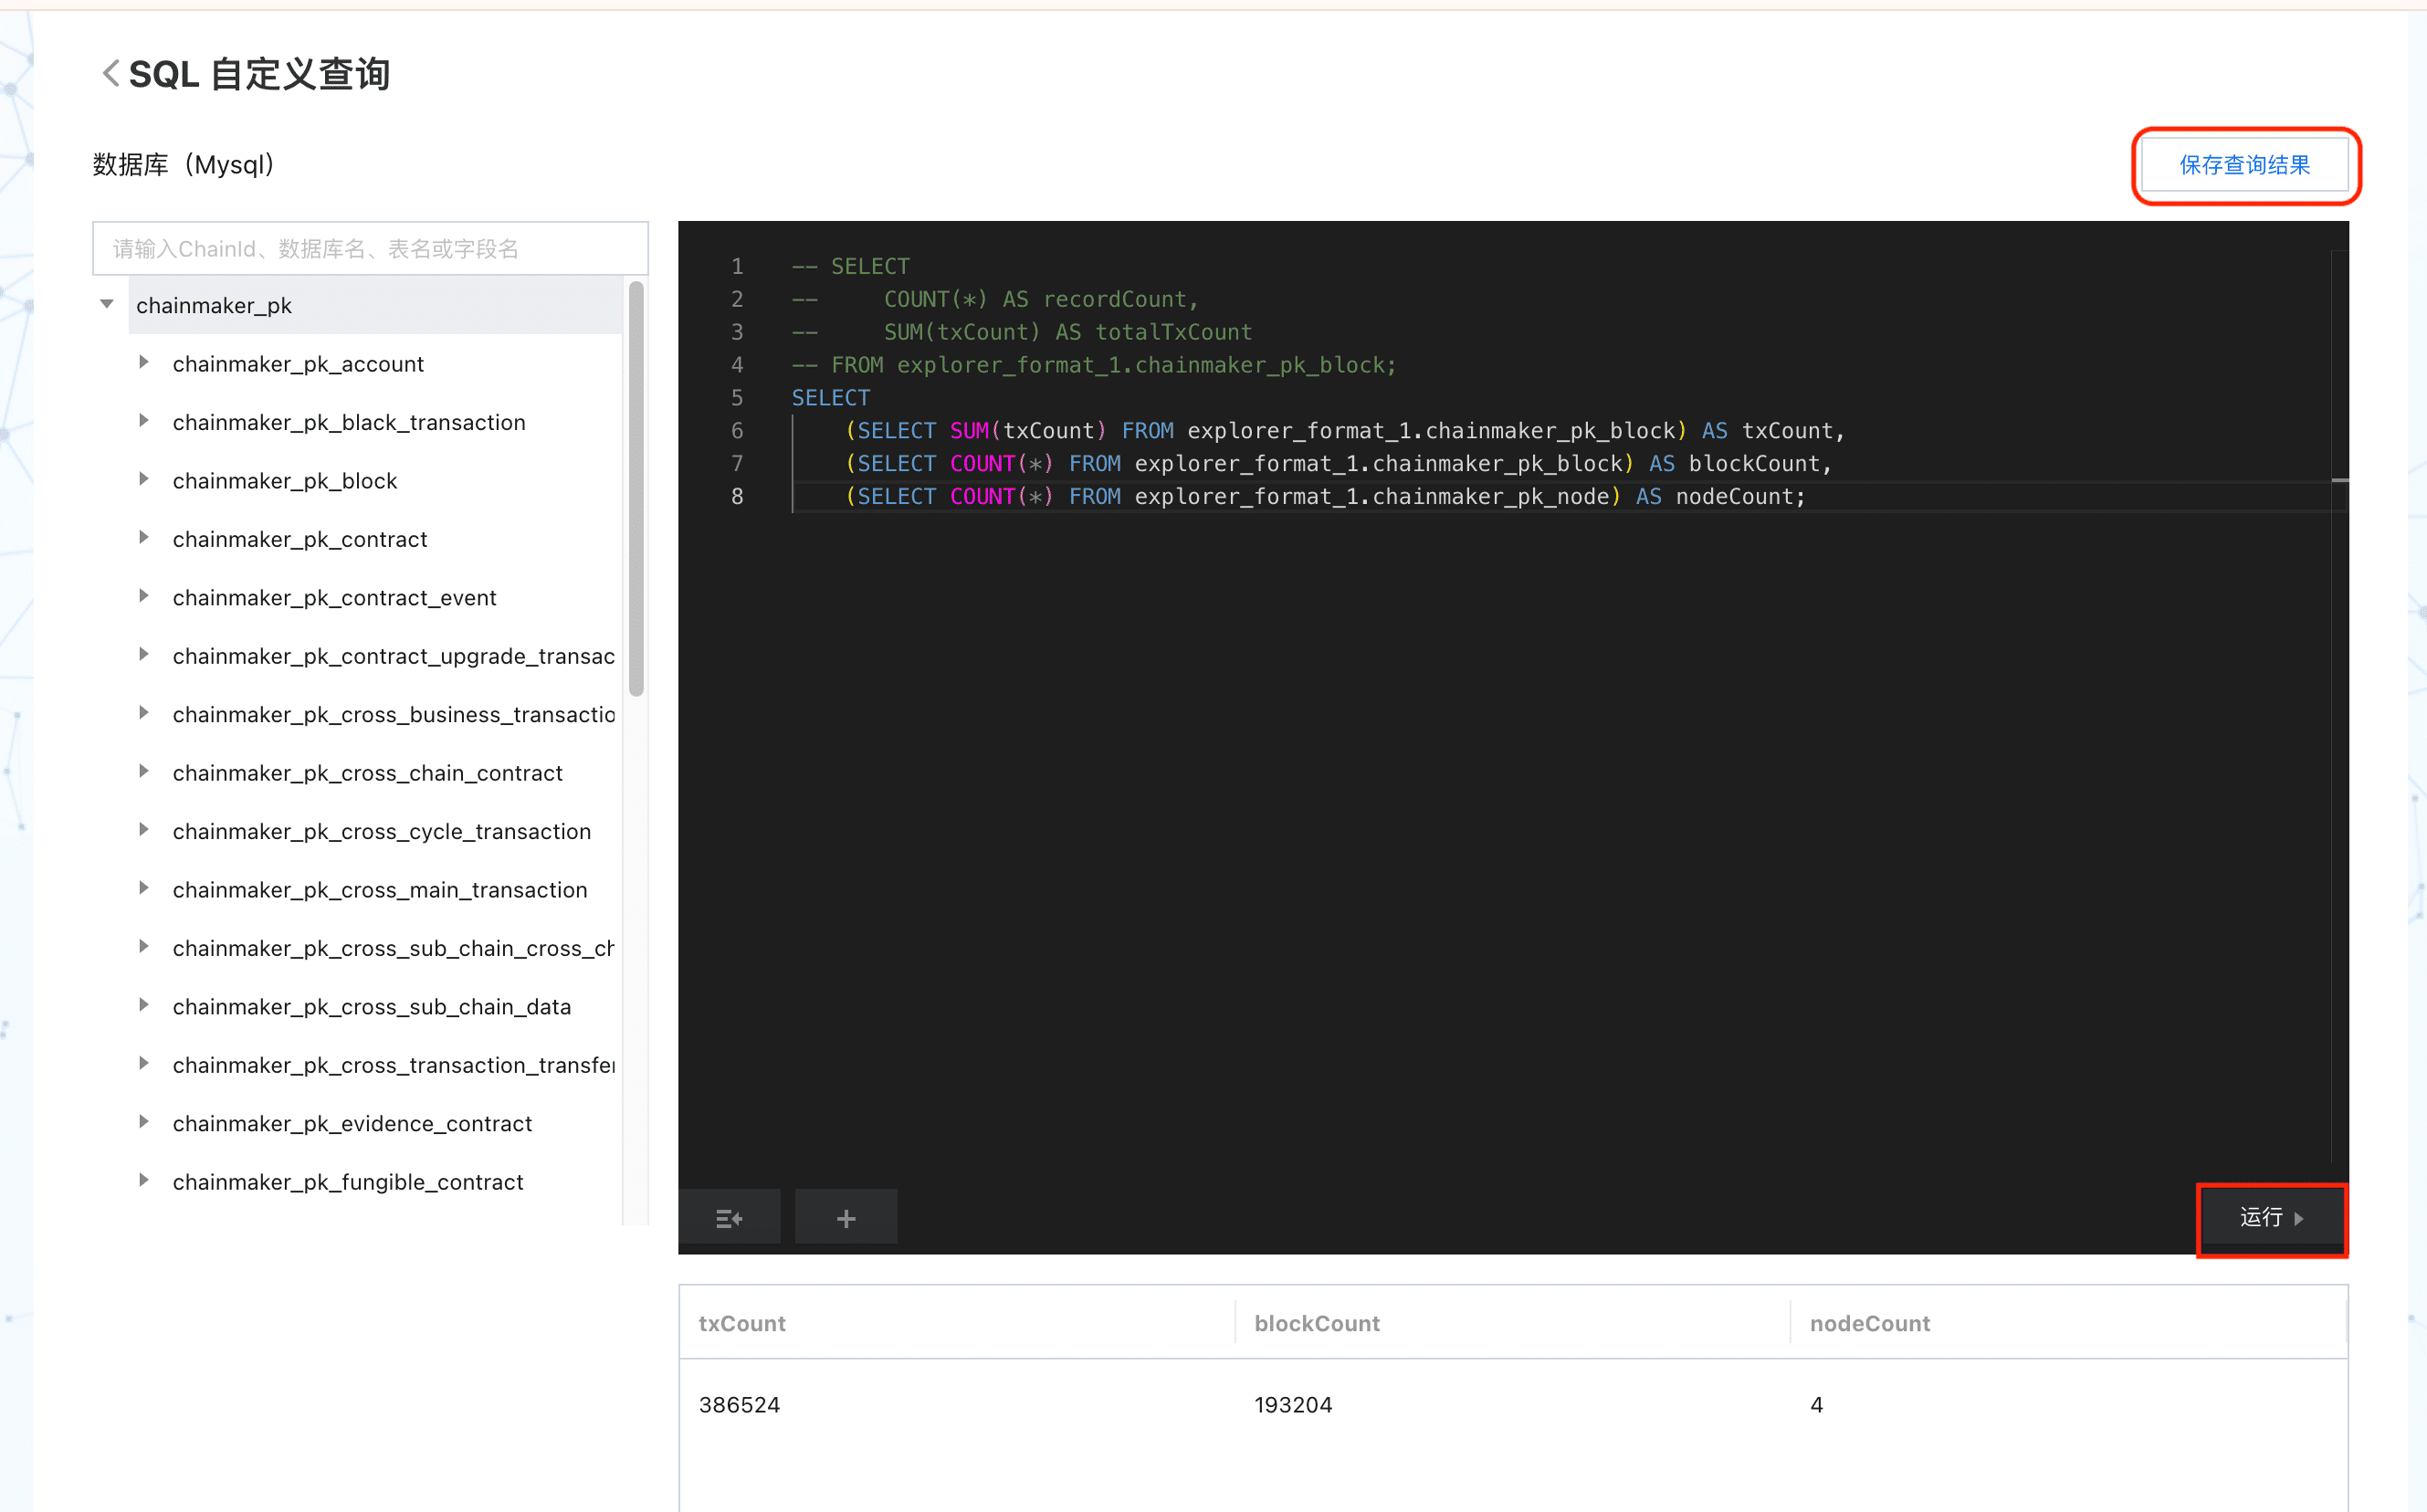Expand chainmaker_pk_fungible_contract arrow

(144, 1181)
